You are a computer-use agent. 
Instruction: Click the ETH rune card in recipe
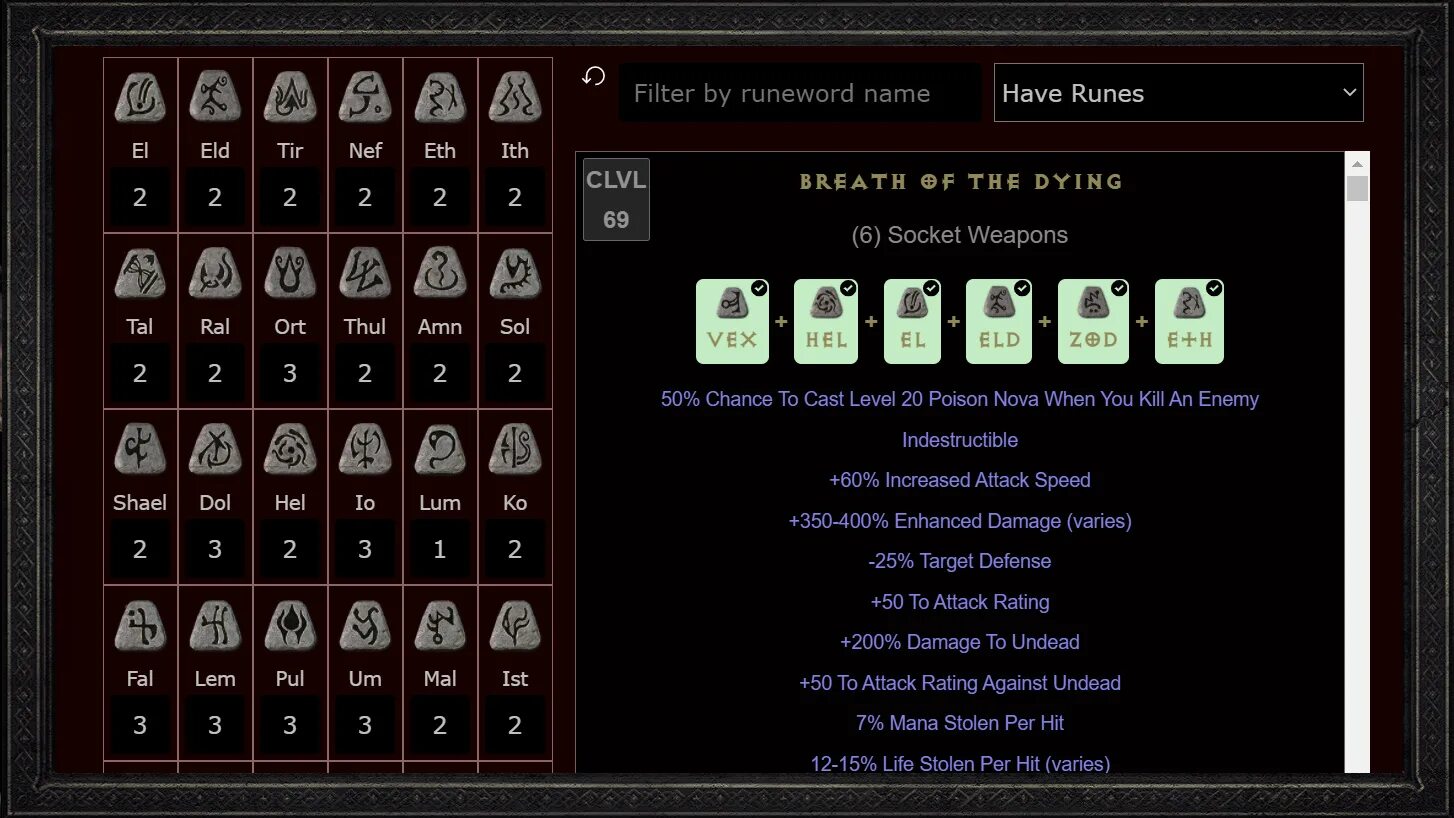(x=1189, y=321)
